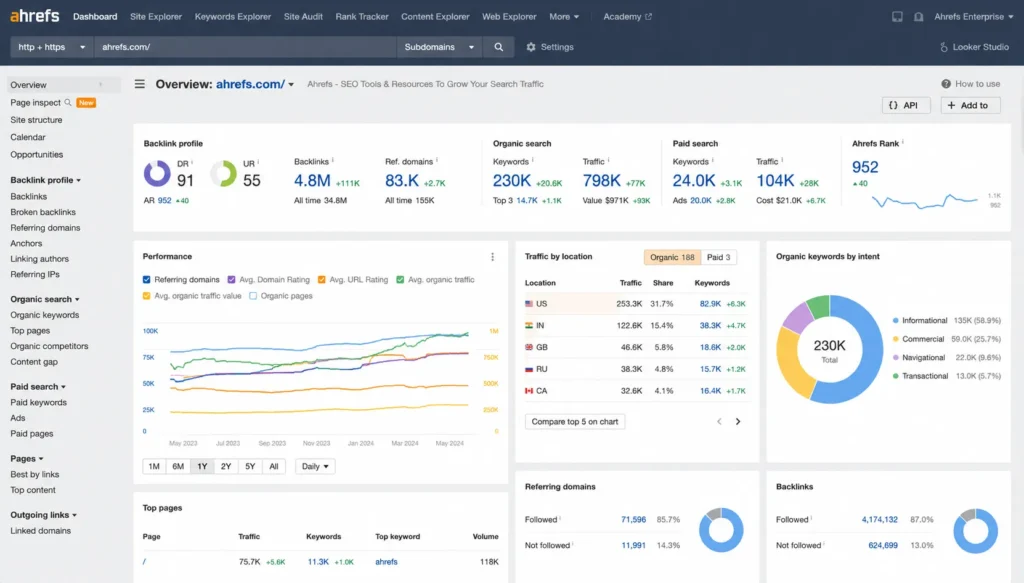1024x583 pixels.
Task: Select the 5Y time range
Action: (x=250, y=466)
